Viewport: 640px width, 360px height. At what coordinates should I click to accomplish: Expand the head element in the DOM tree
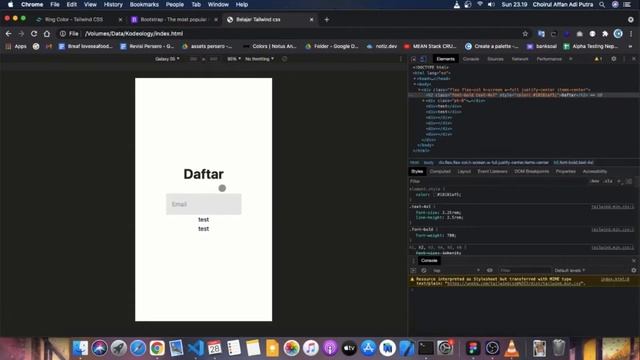pos(415,78)
